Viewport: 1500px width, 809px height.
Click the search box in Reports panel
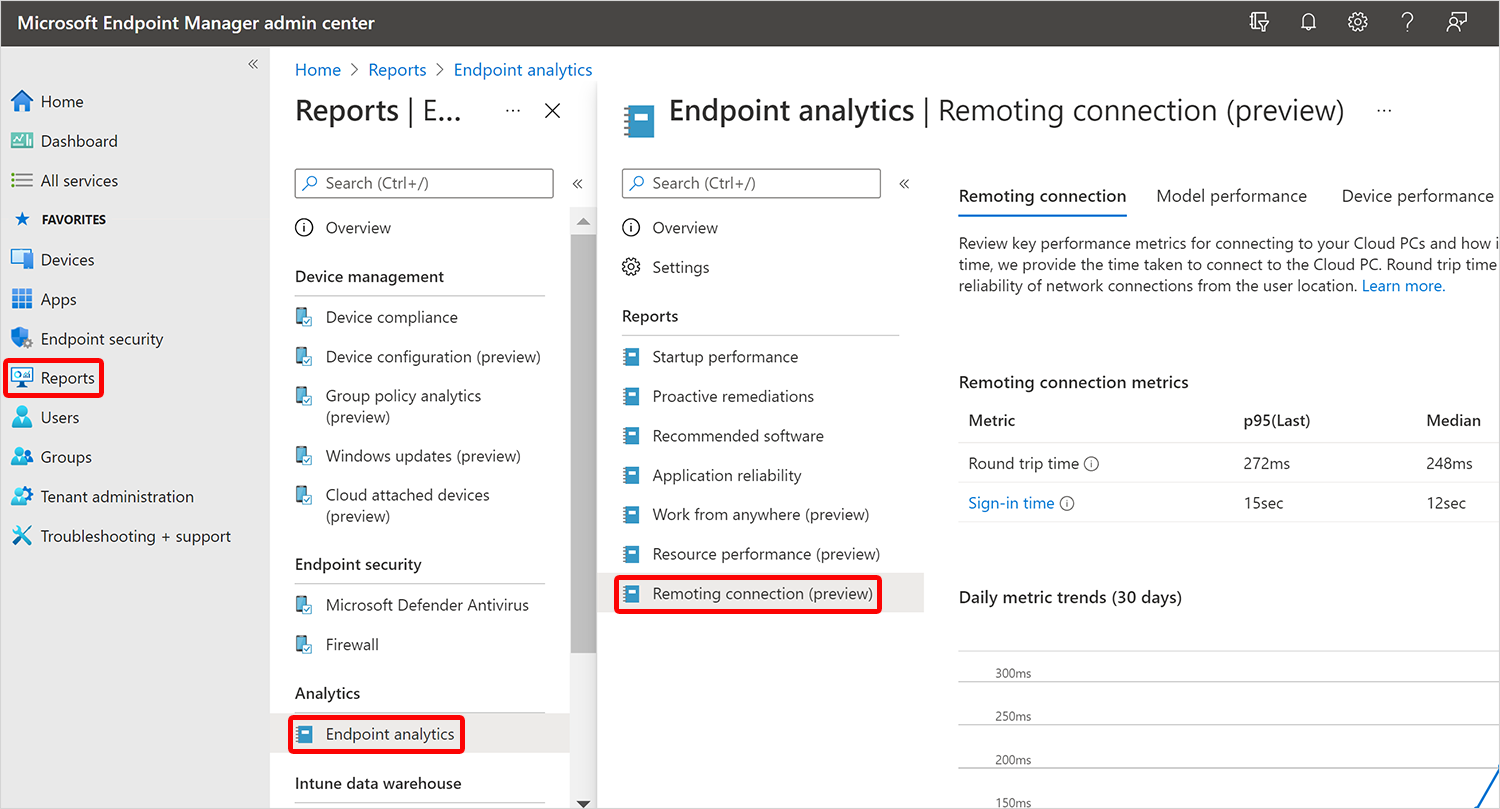[424, 183]
